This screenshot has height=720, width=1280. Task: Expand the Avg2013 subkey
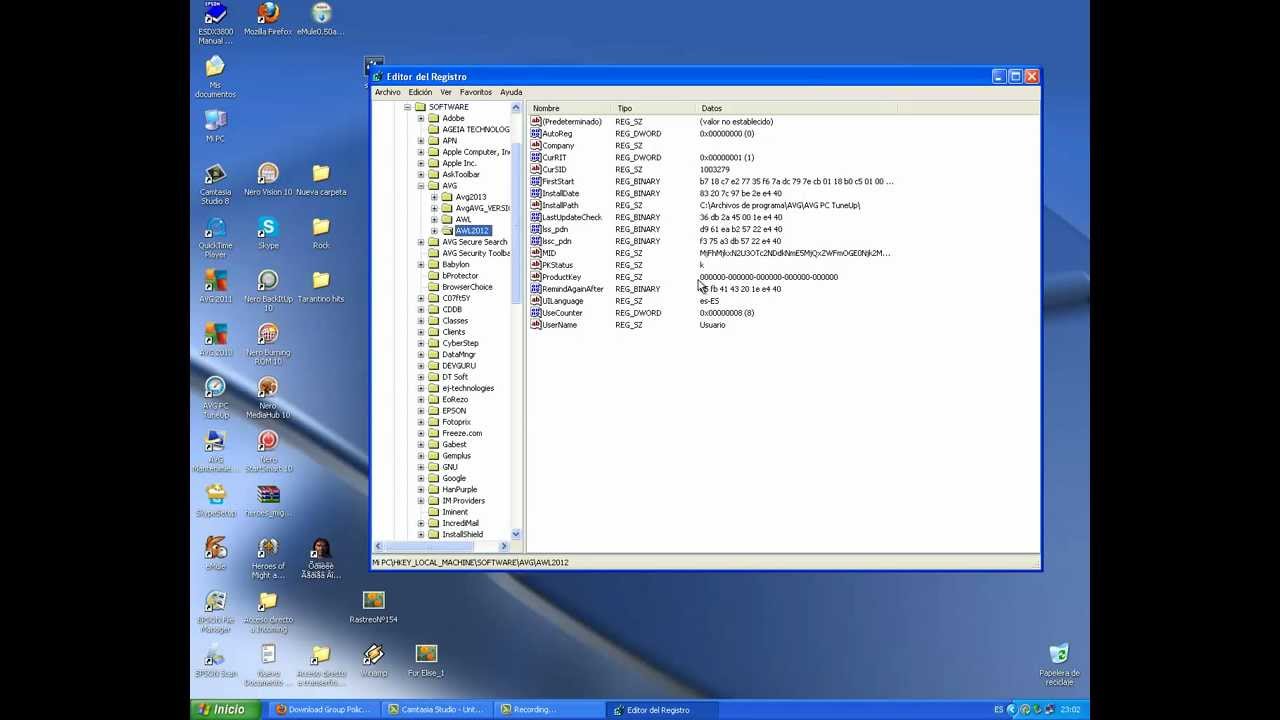coord(435,197)
